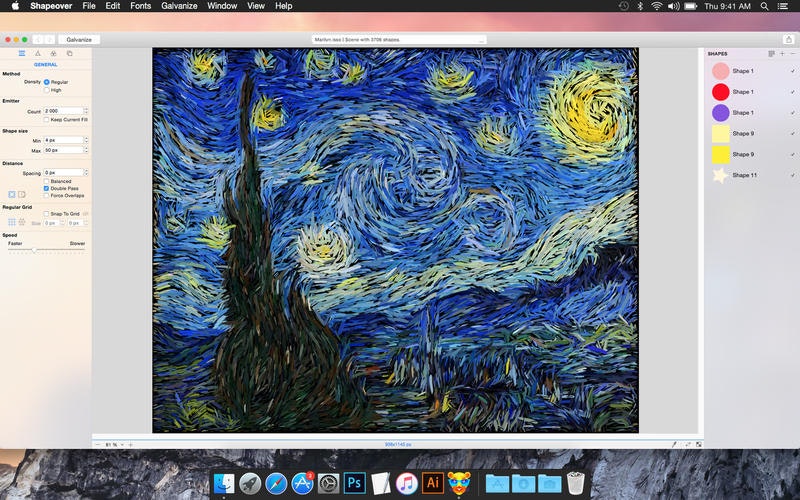Open the File menu

[x=89, y=6]
